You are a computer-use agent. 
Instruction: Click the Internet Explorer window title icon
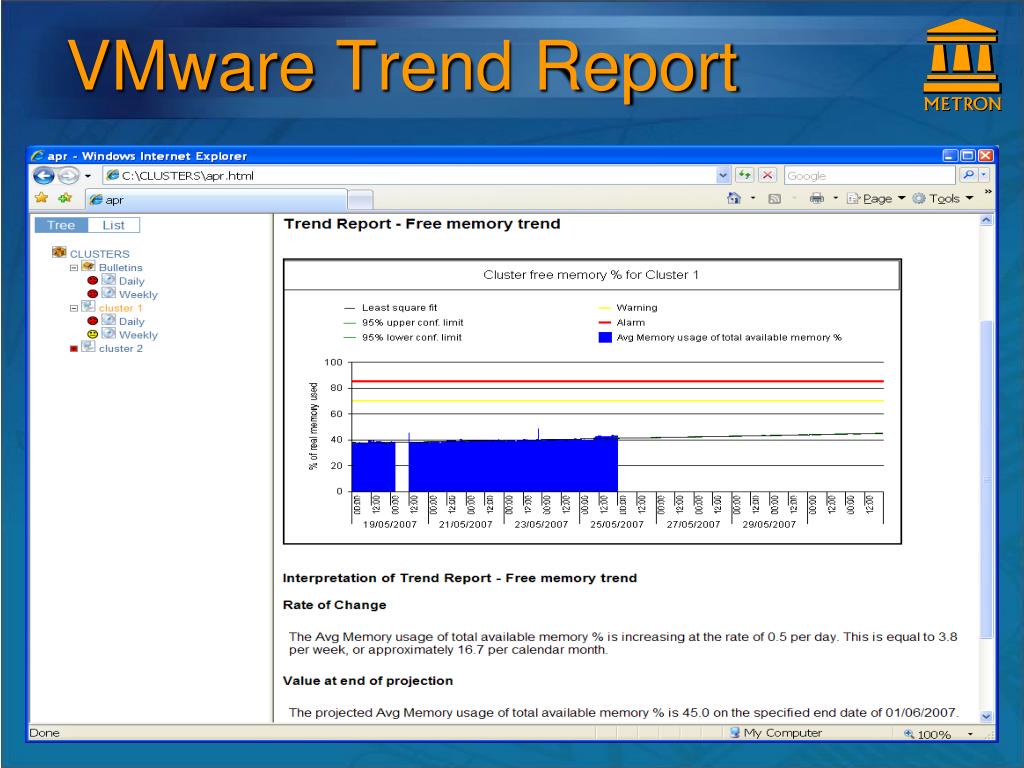point(38,155)
